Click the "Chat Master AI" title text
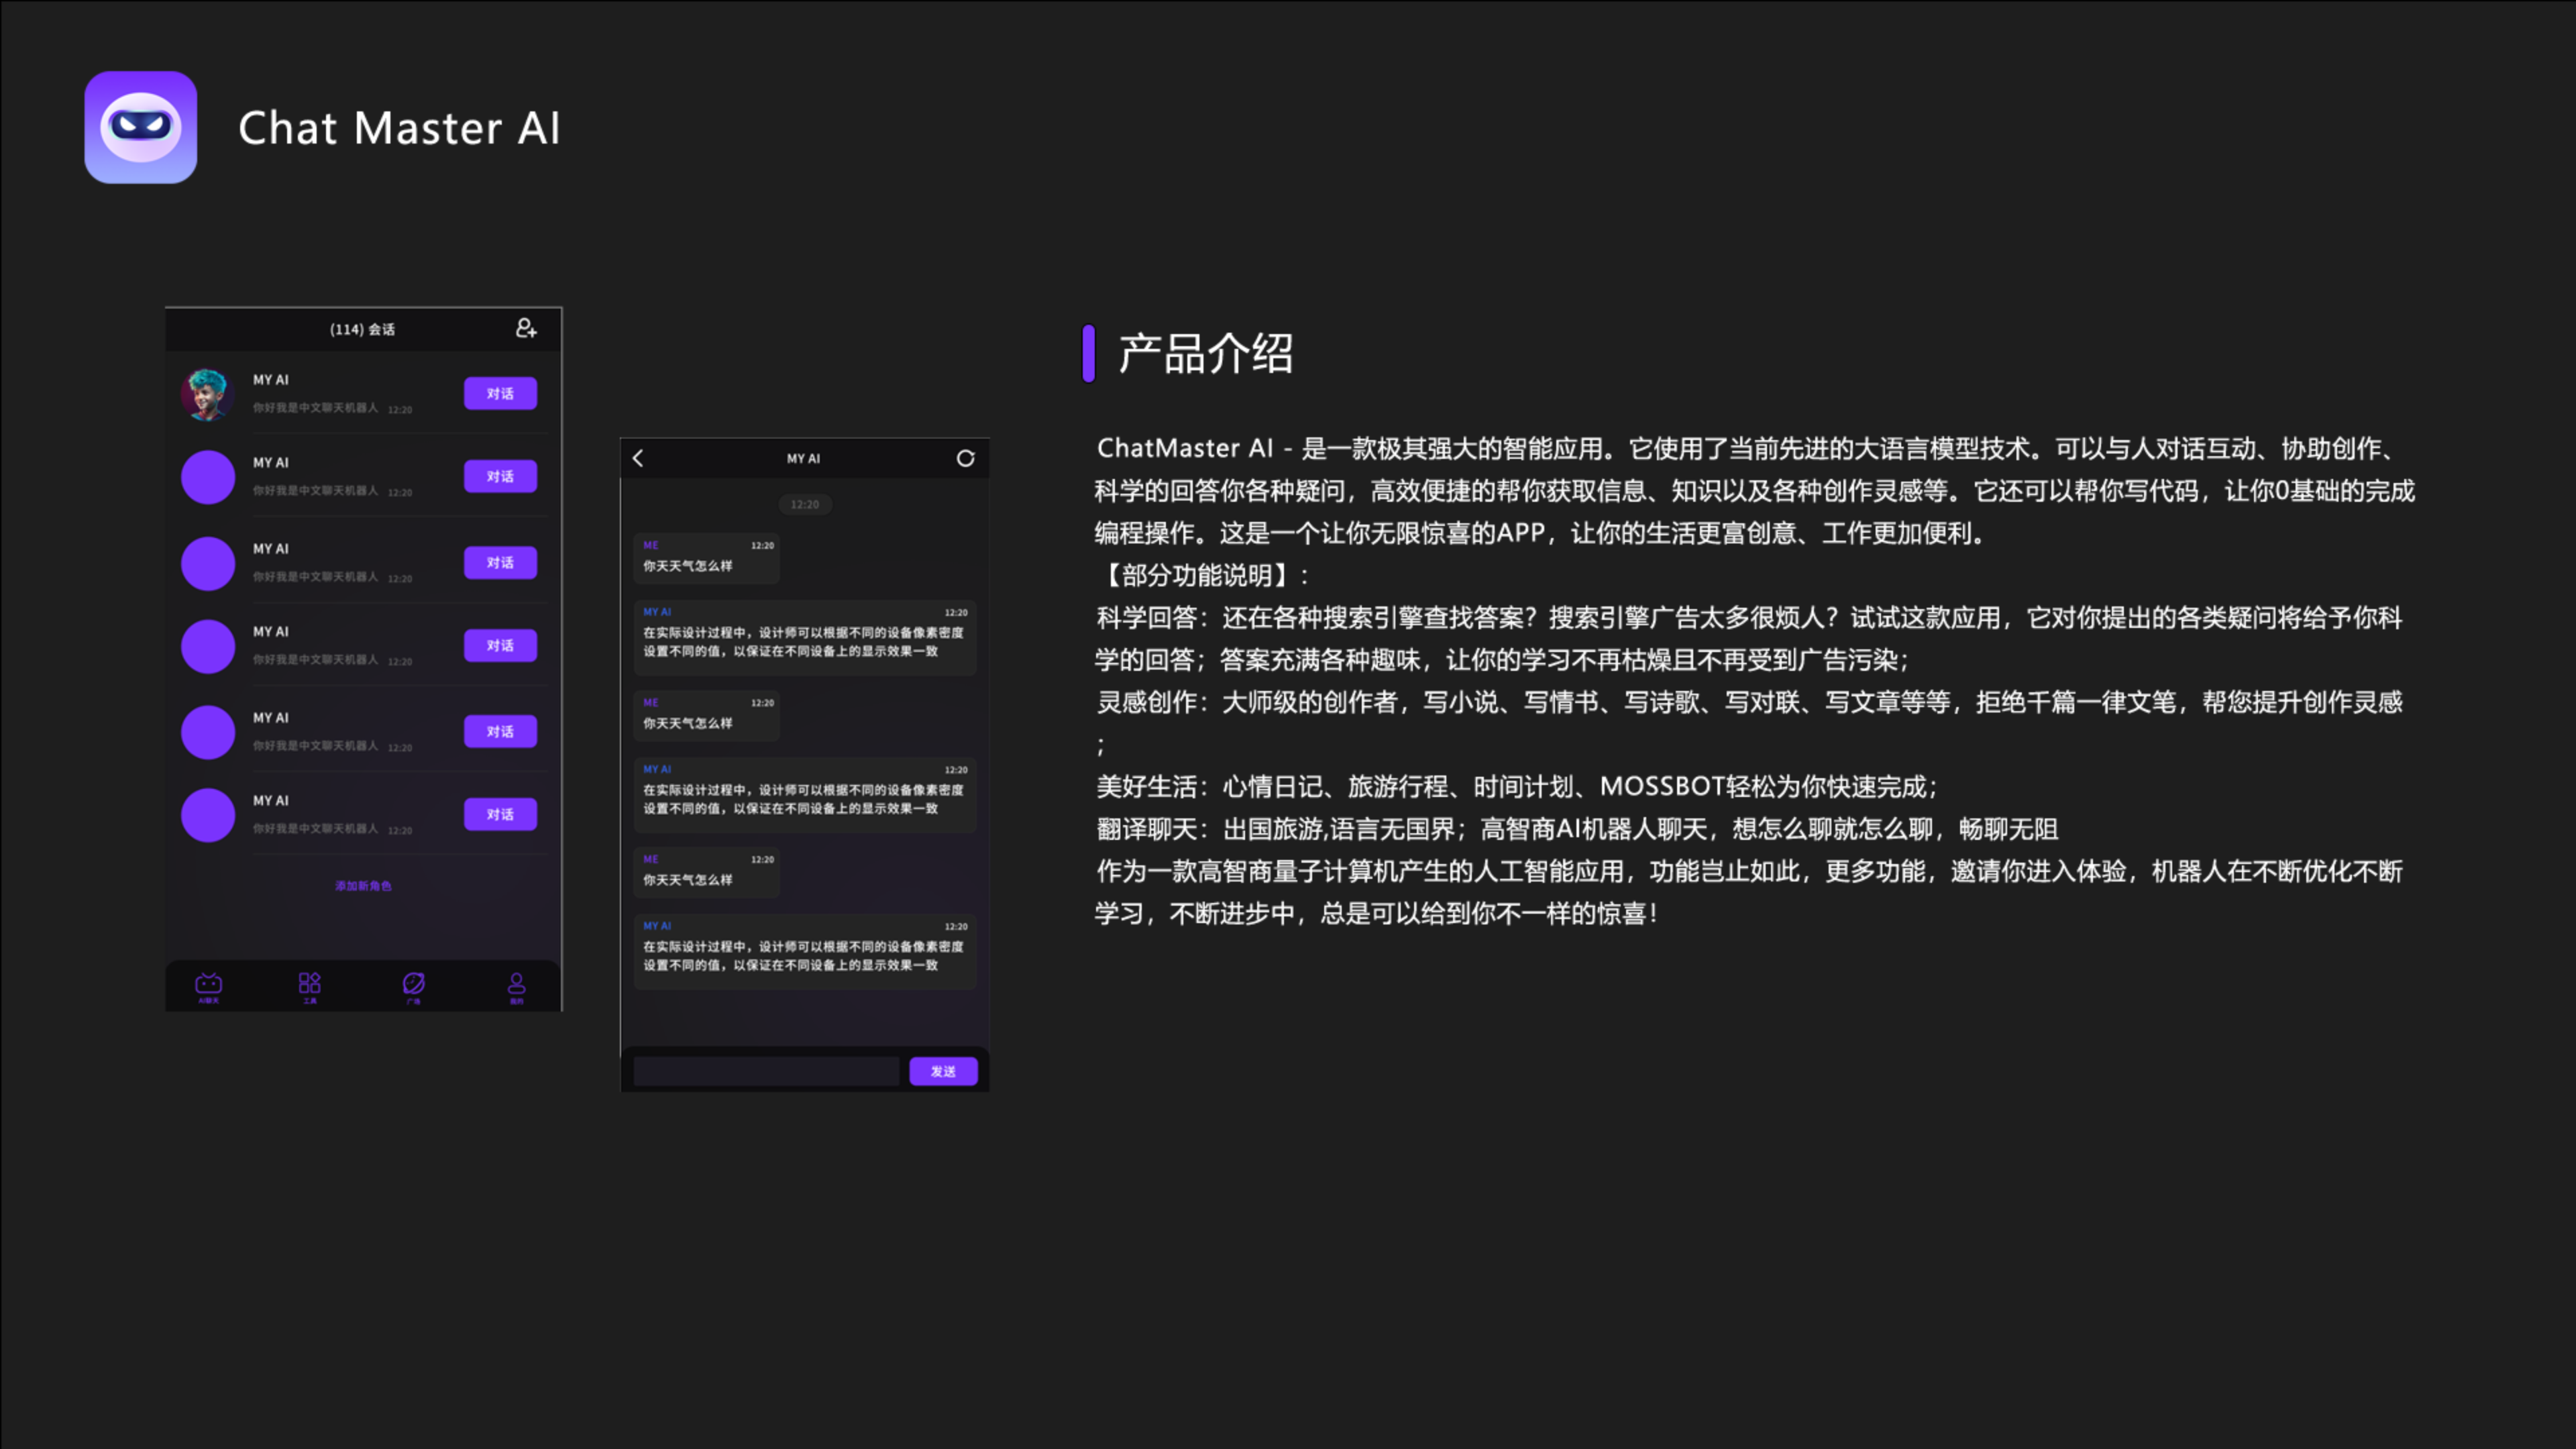 tap(399, 128)
